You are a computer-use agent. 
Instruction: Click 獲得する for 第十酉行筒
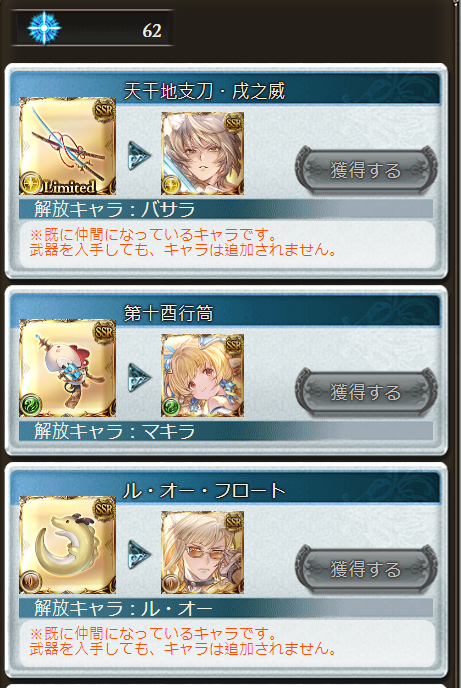[366, 392]
